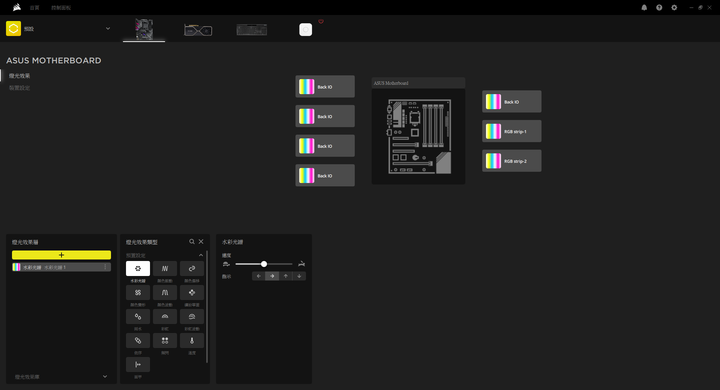
Task: Click the speed slider handle
Action: coord(264,264)
